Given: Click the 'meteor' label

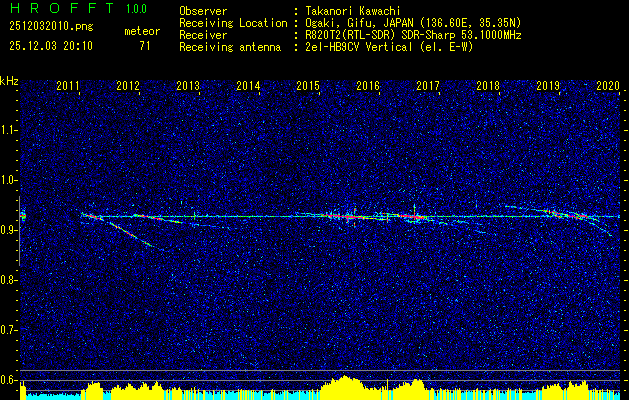Looking at the screenshot, I should pos(142,31).
